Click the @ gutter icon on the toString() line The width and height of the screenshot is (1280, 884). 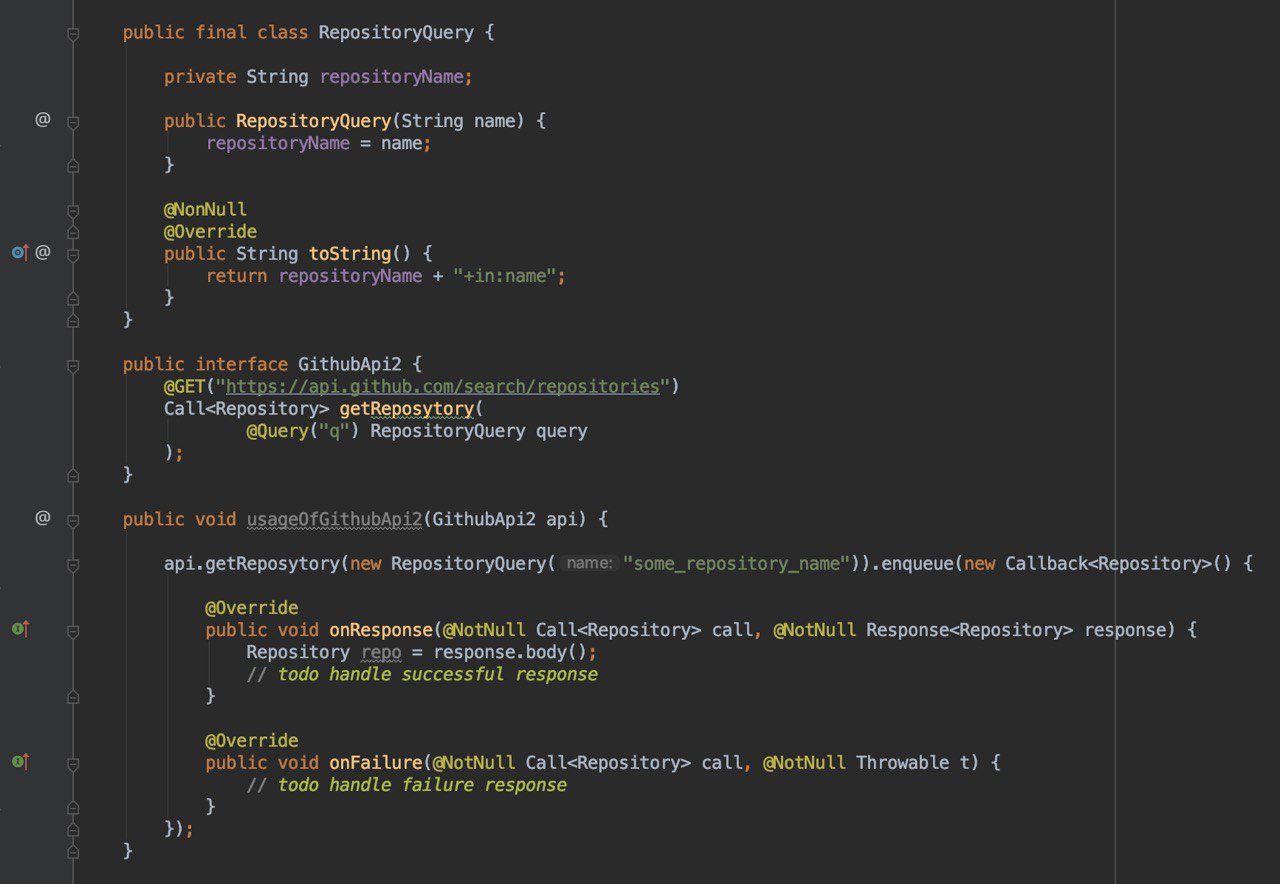click(x=42, y=253)
